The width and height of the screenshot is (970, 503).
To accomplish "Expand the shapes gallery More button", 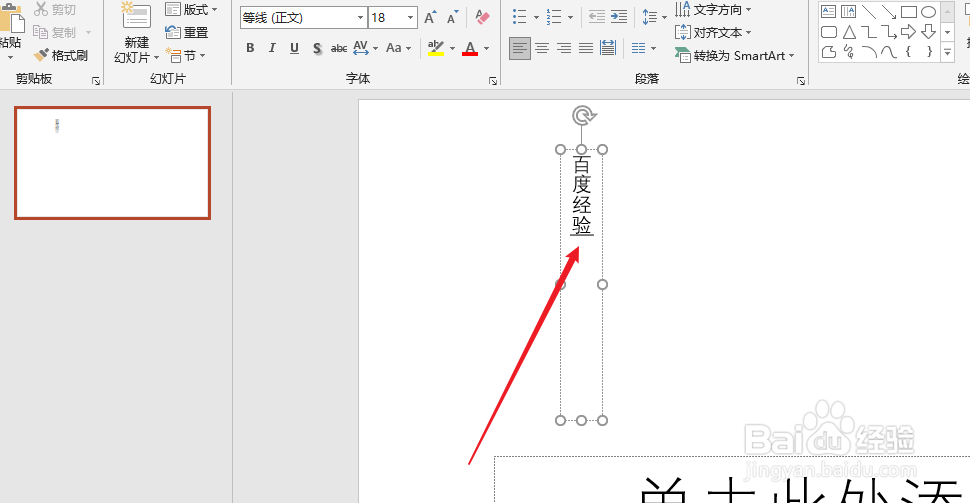I will (x=947, y=53).
